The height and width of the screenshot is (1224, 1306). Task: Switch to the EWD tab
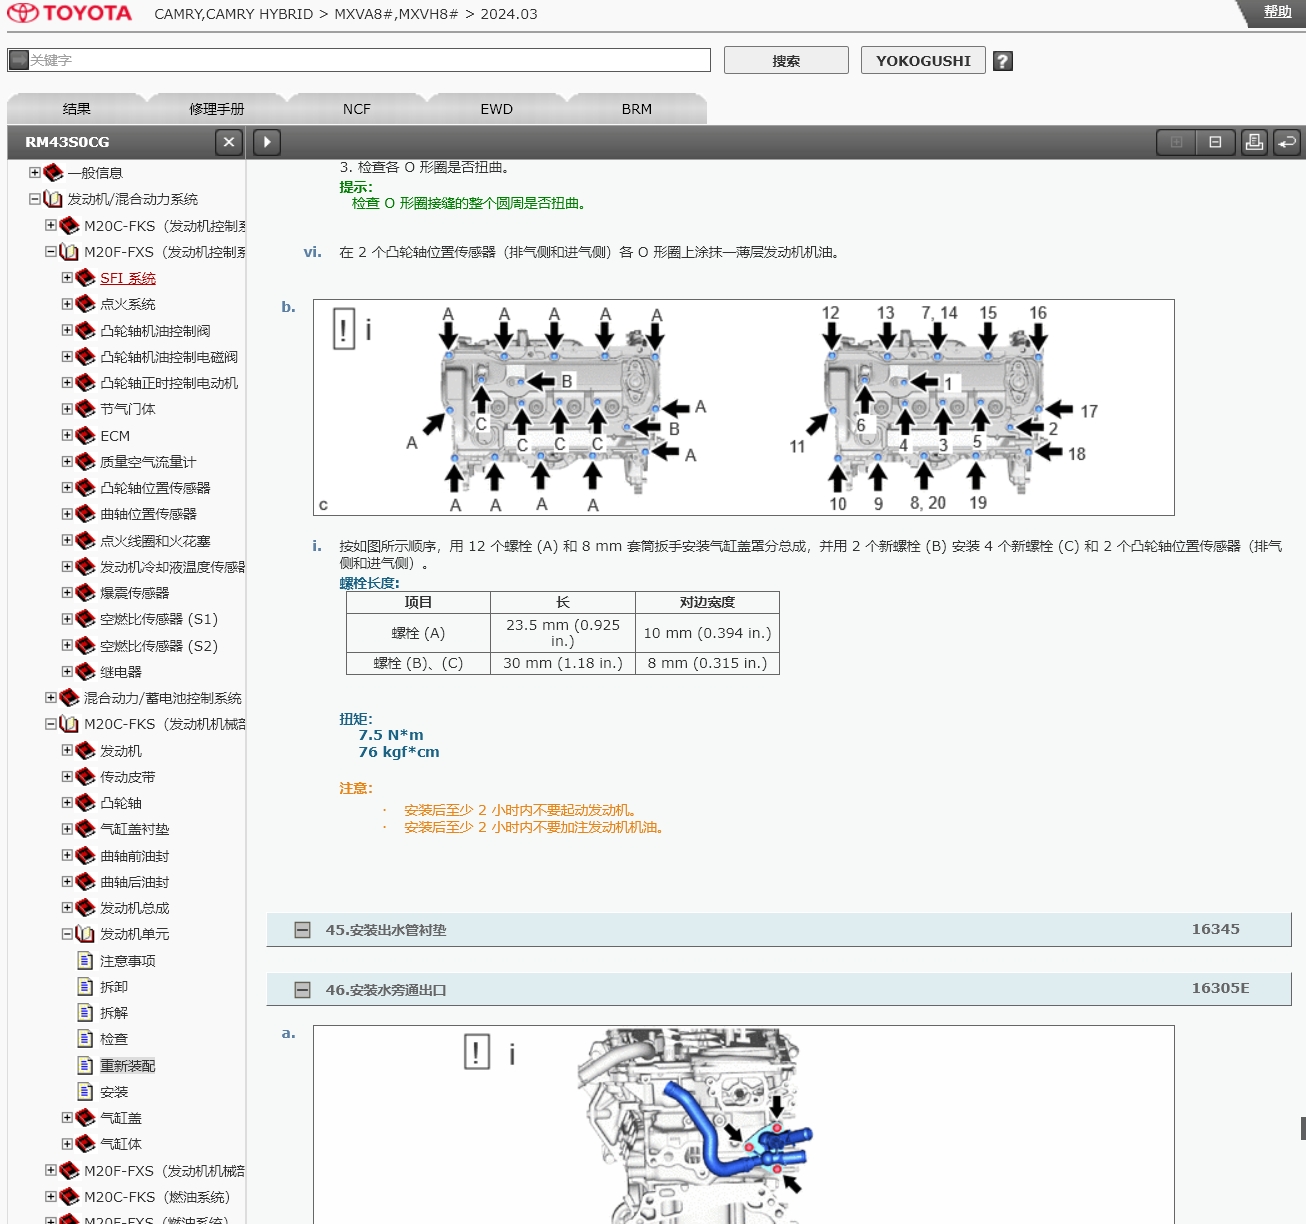coord(496,109)
